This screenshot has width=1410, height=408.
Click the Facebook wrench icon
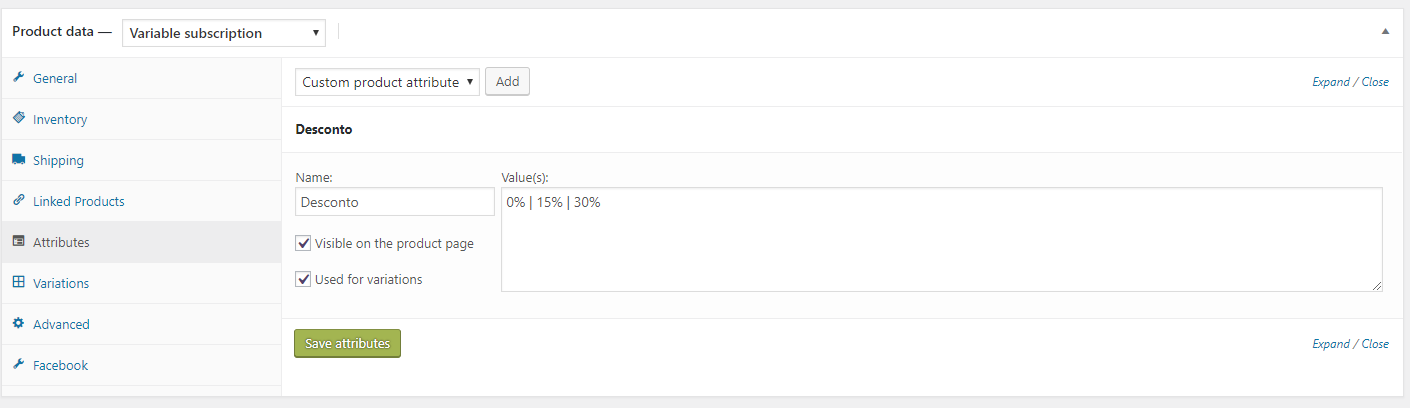point(18,365)
